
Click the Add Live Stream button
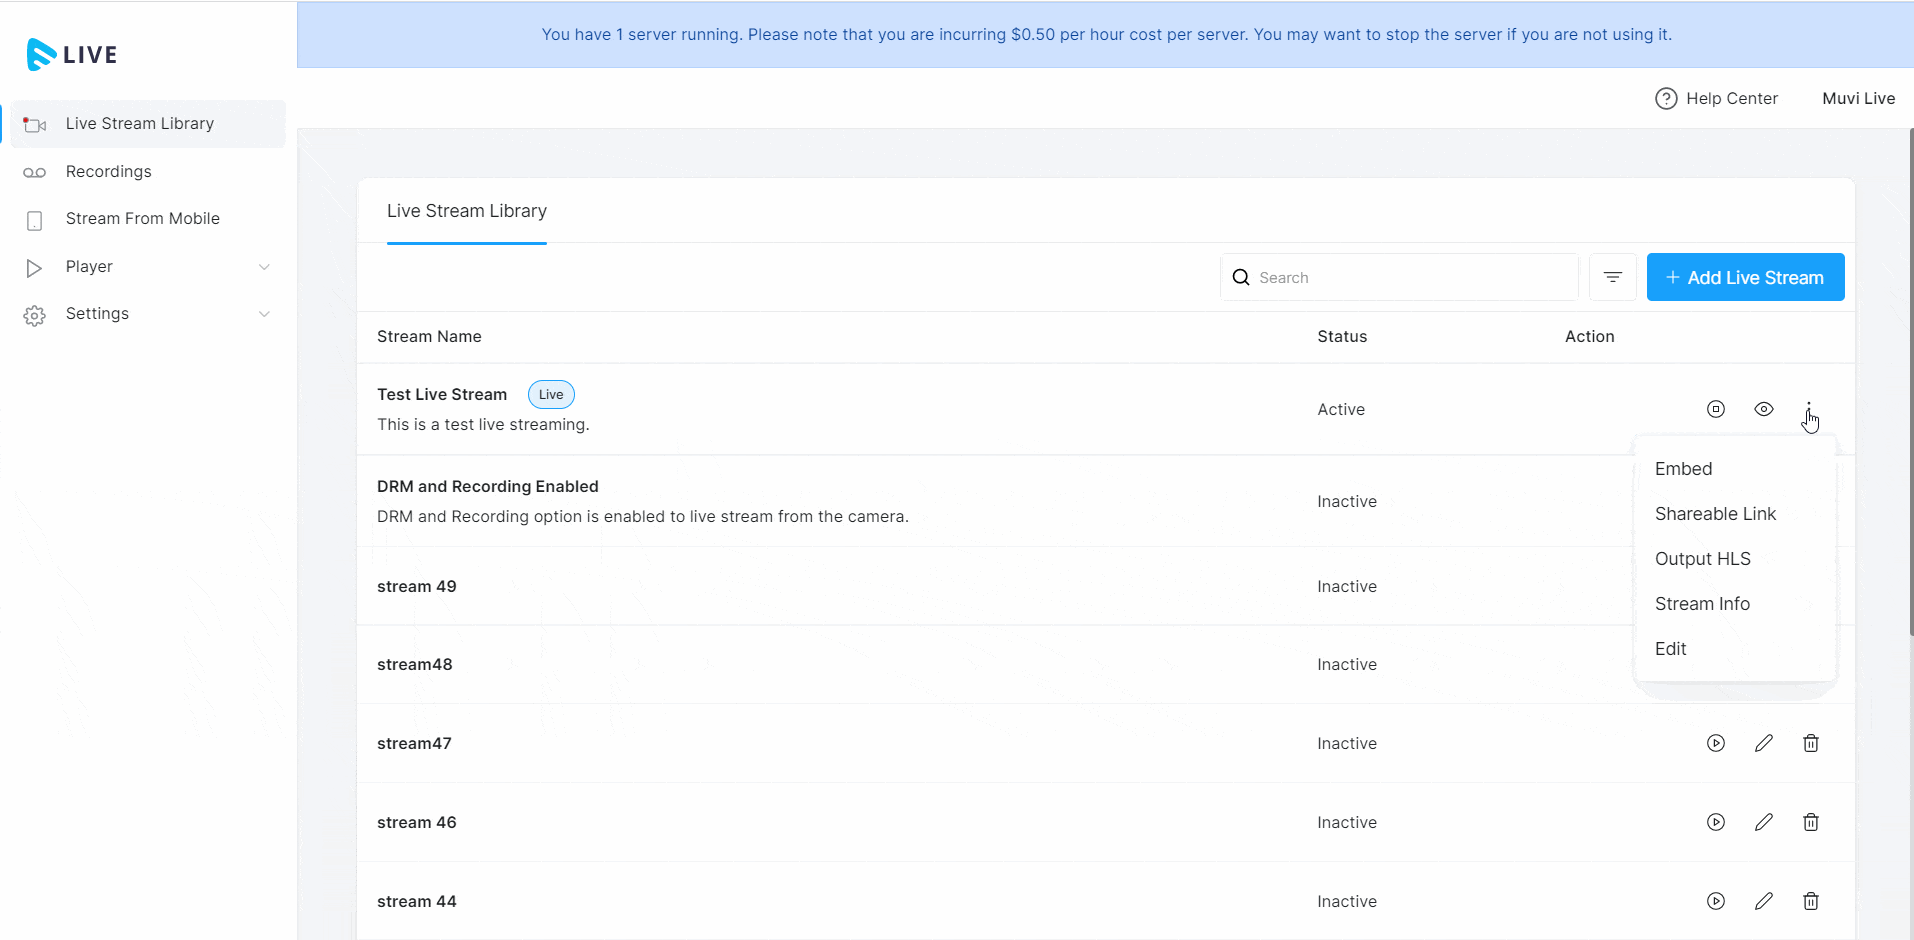click(x=1745, y=277)
